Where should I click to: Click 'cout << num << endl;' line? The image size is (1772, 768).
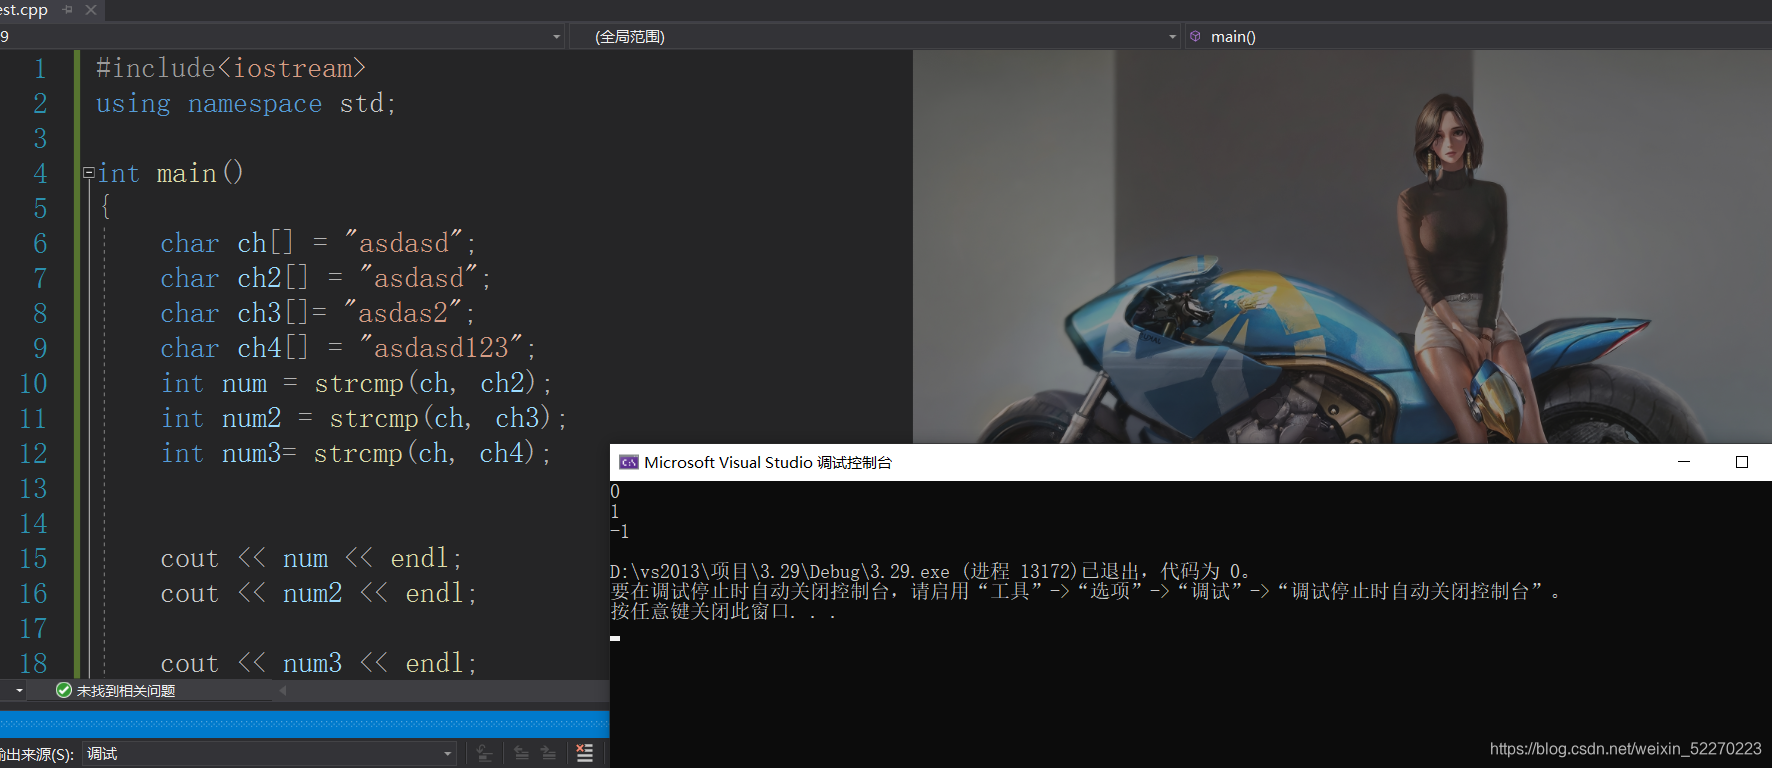coord(311,558)
